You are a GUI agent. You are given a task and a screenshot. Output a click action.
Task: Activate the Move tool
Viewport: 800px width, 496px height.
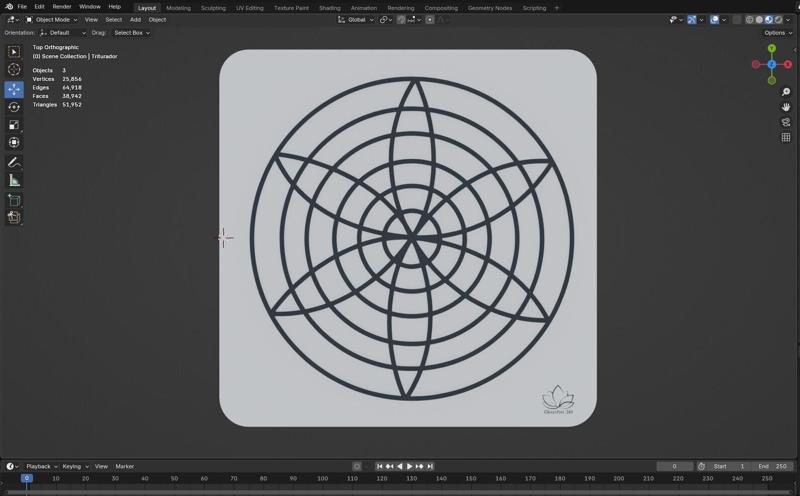(14, 89)
